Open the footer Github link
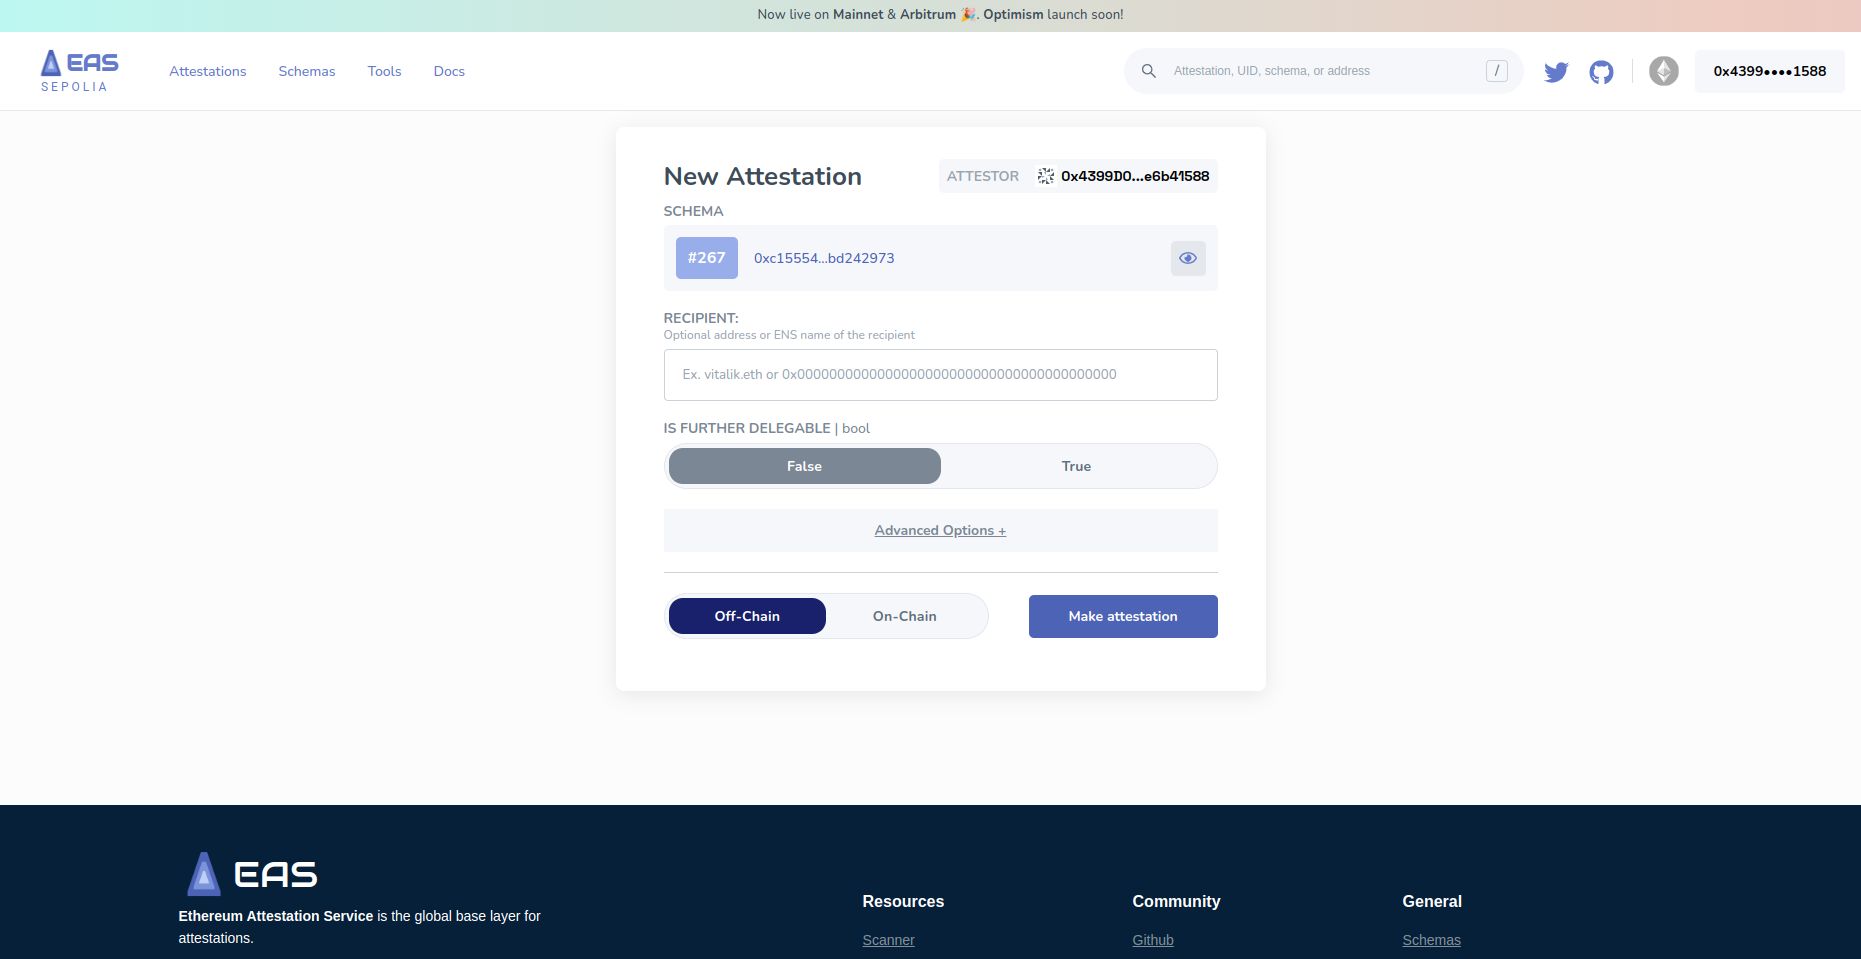Viewport: 1861px width, 959px height. click(x=1153, y=940)
